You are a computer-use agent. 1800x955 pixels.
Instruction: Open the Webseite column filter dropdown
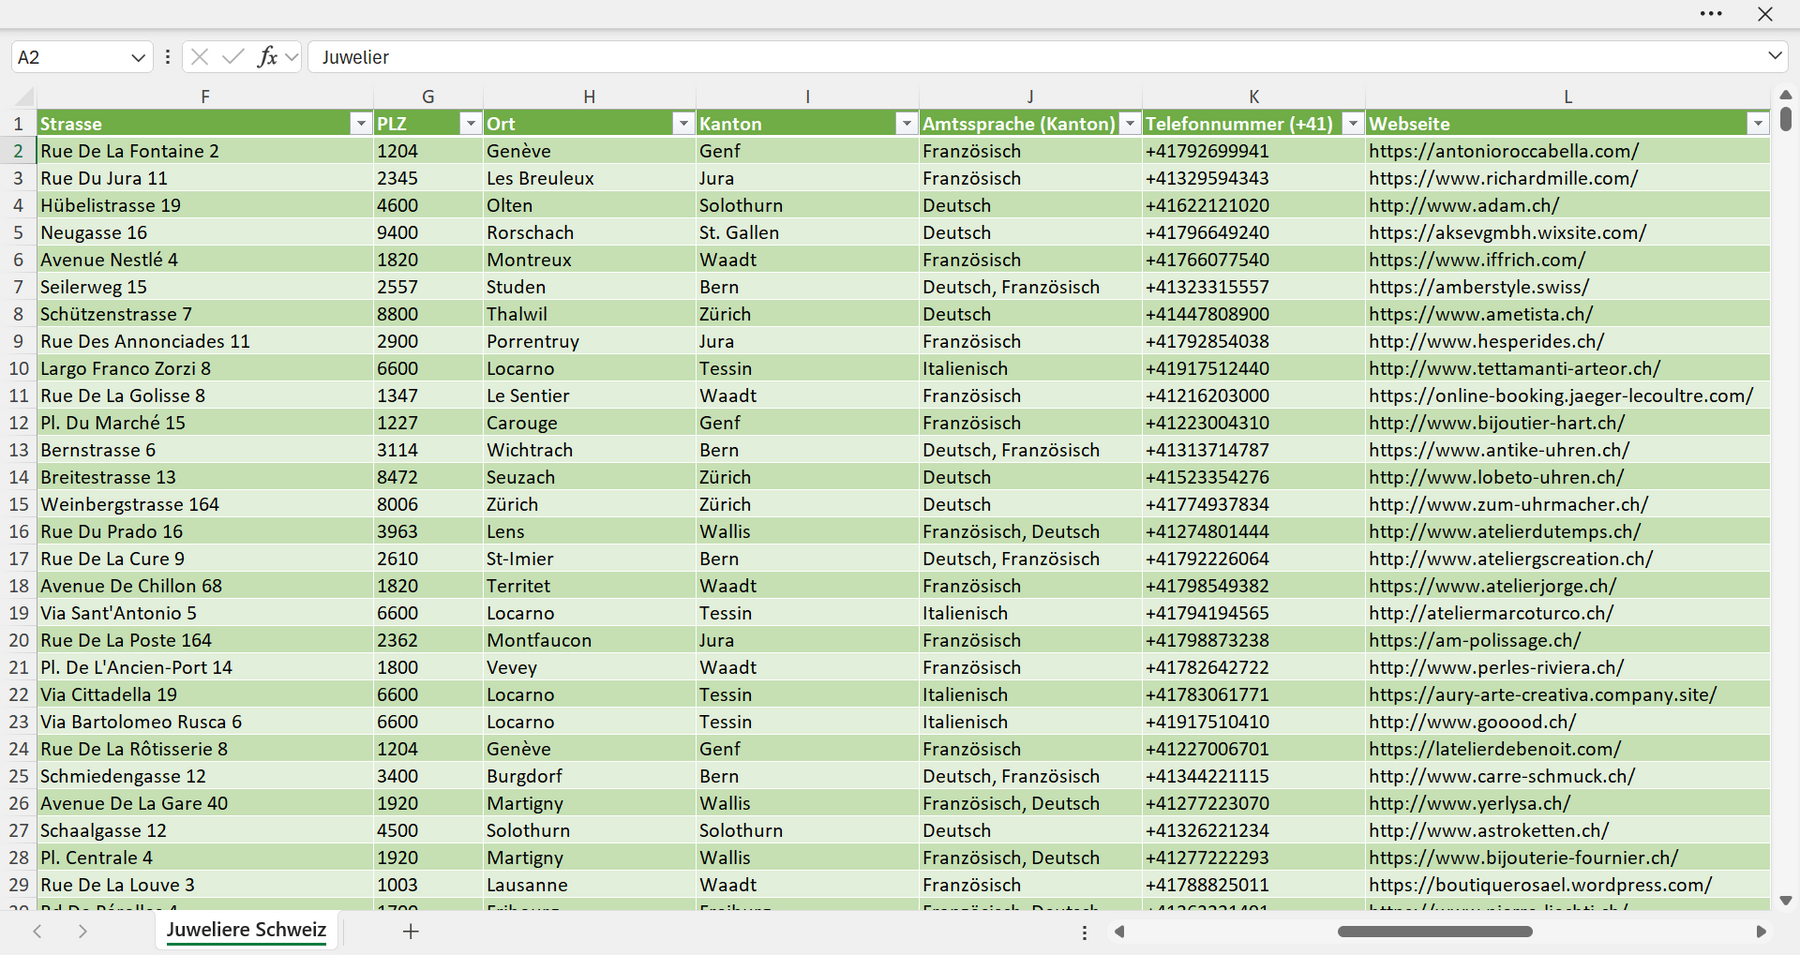tap(1758, 123)
